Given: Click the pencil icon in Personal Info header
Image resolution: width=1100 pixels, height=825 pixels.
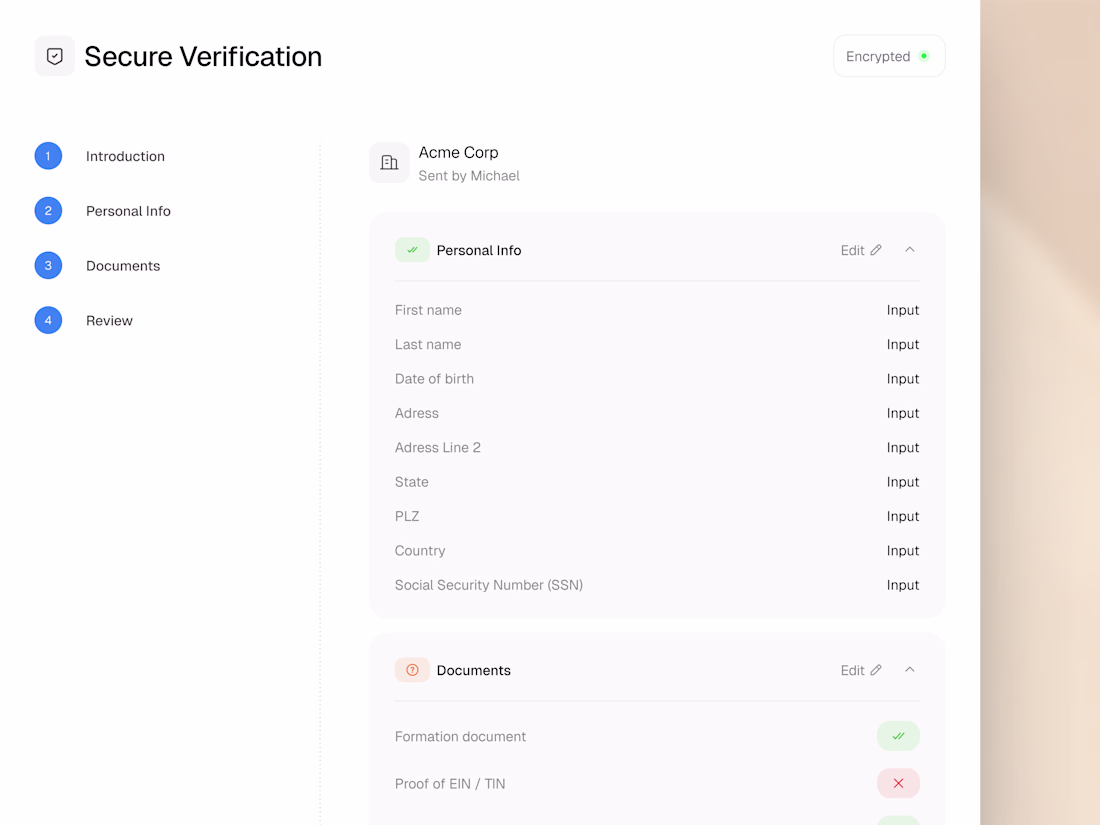Looking at the screenshot, I should pyautogui.click(x=876, y=250).
